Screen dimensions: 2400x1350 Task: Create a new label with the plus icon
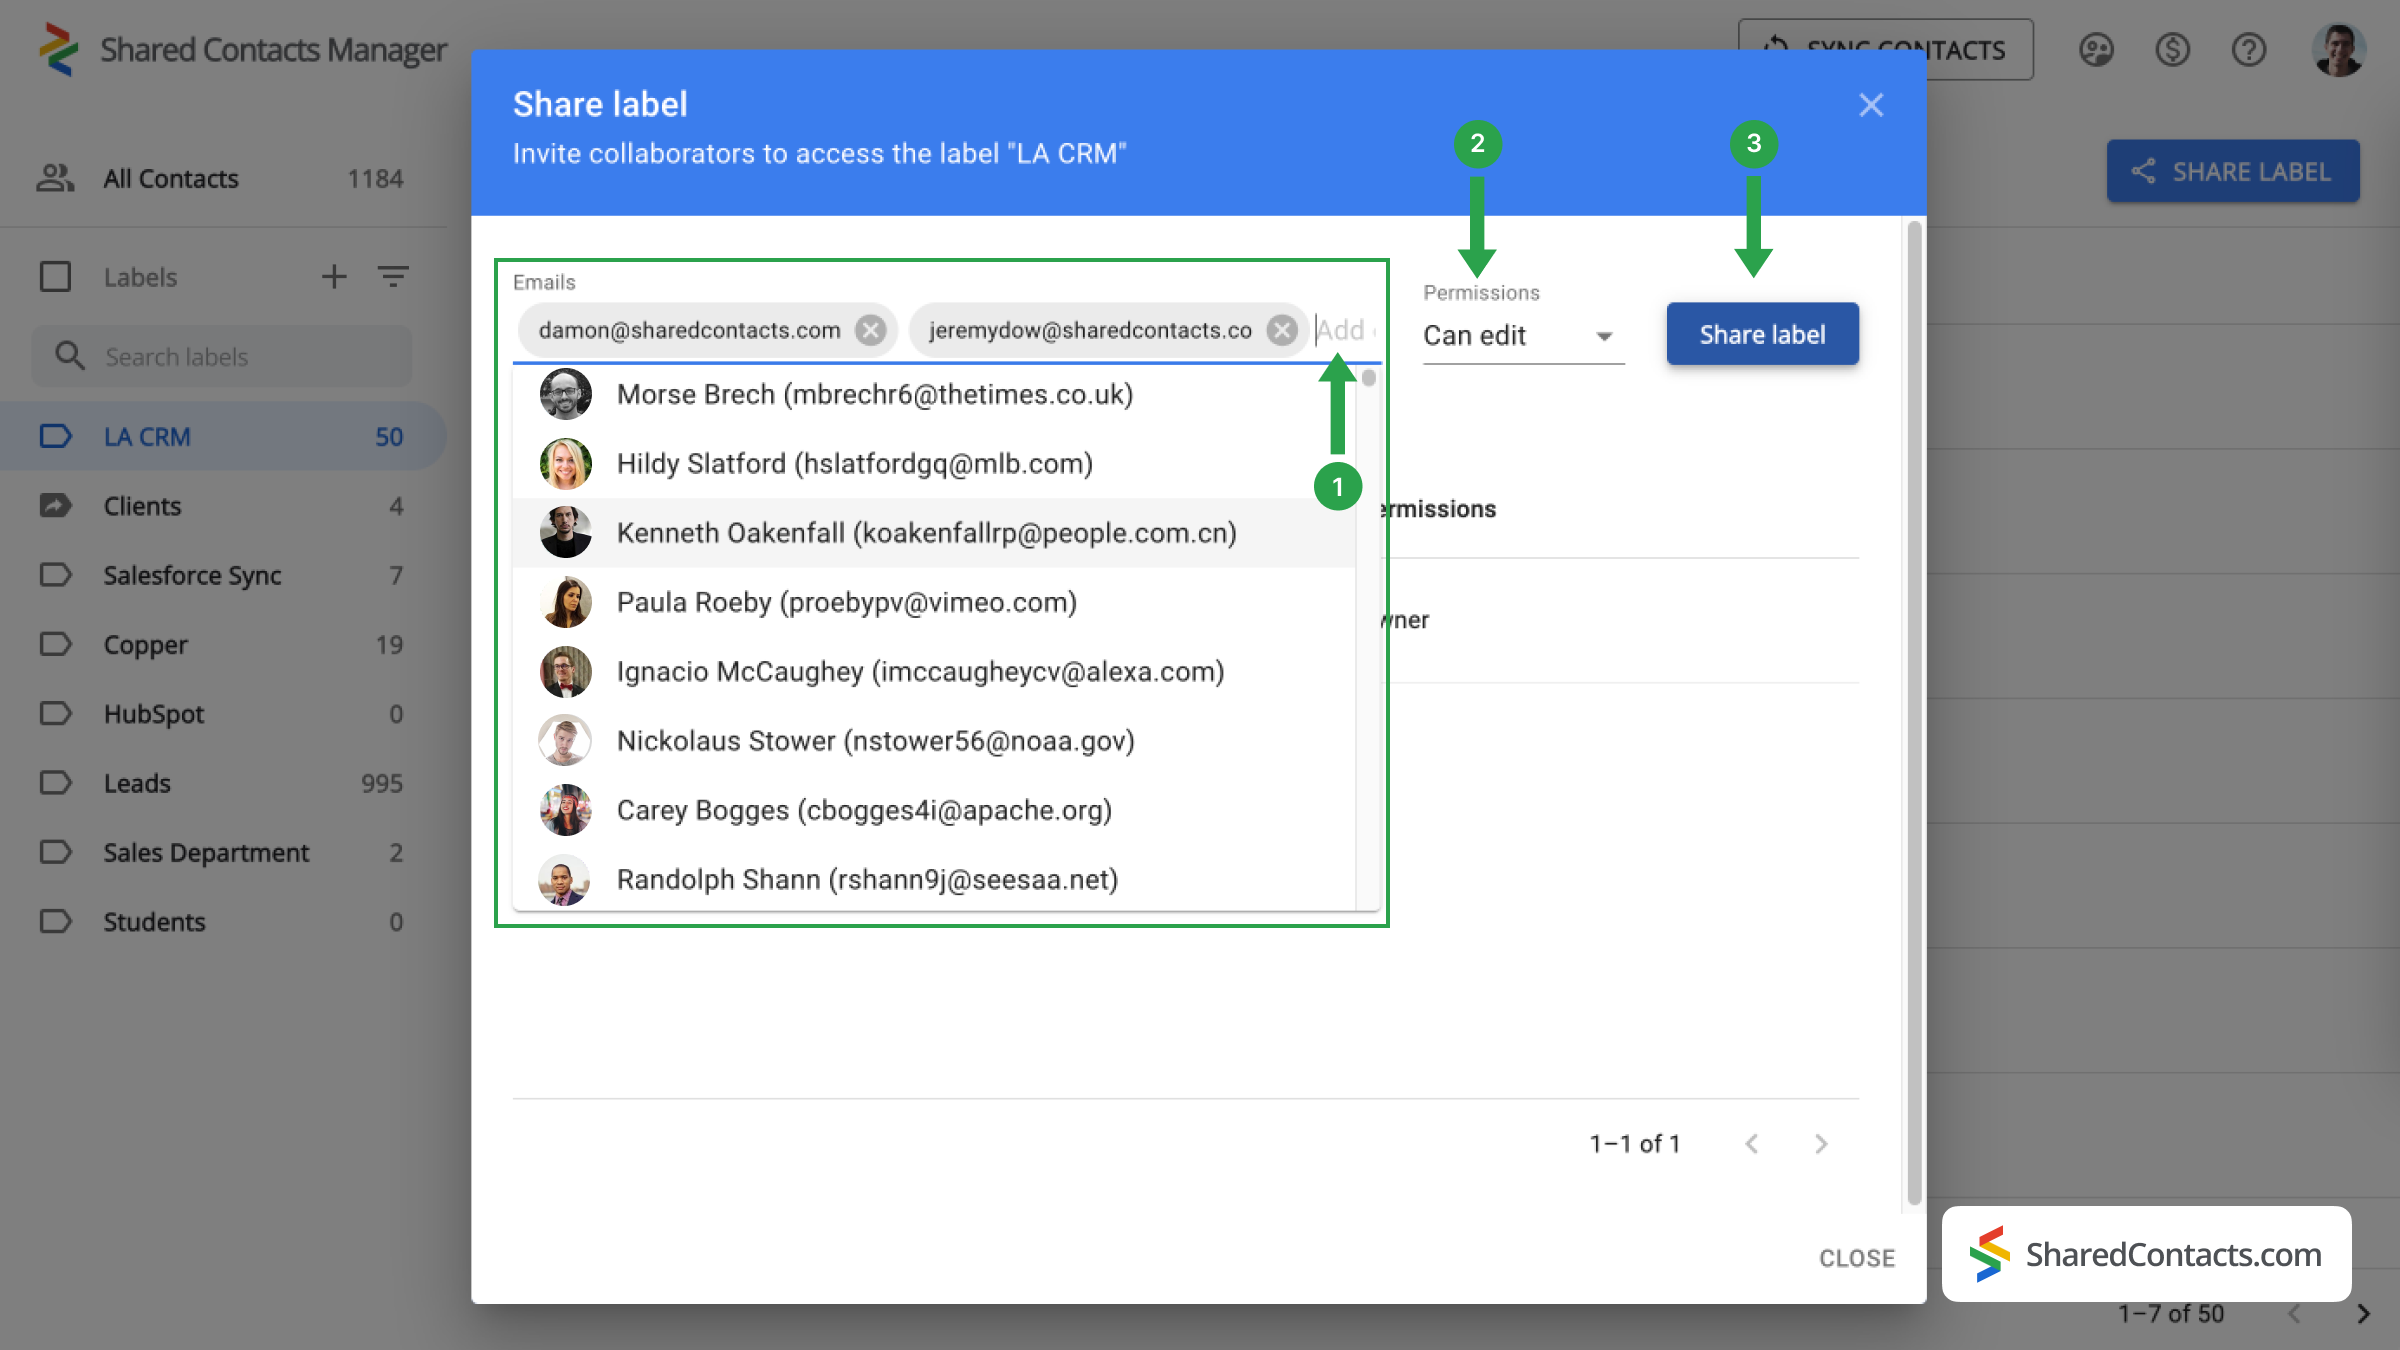click(335, 276)
